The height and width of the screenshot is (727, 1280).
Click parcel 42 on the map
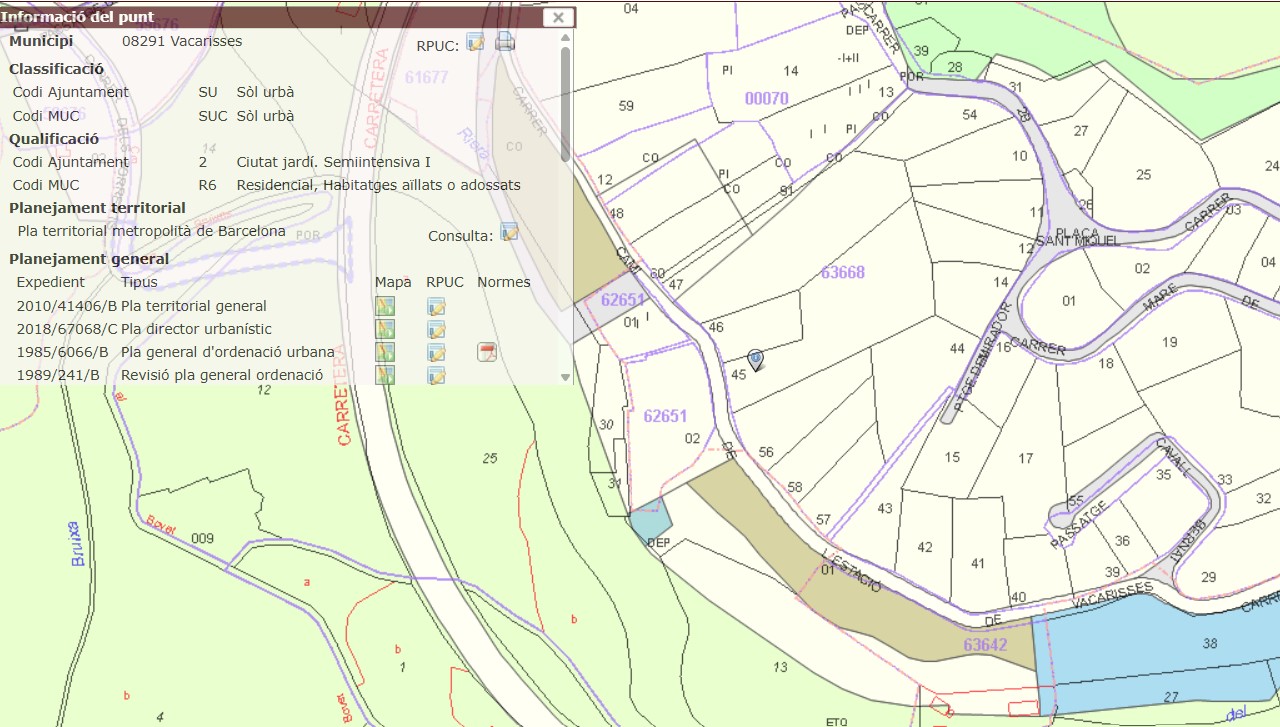[x=925, y=547]
